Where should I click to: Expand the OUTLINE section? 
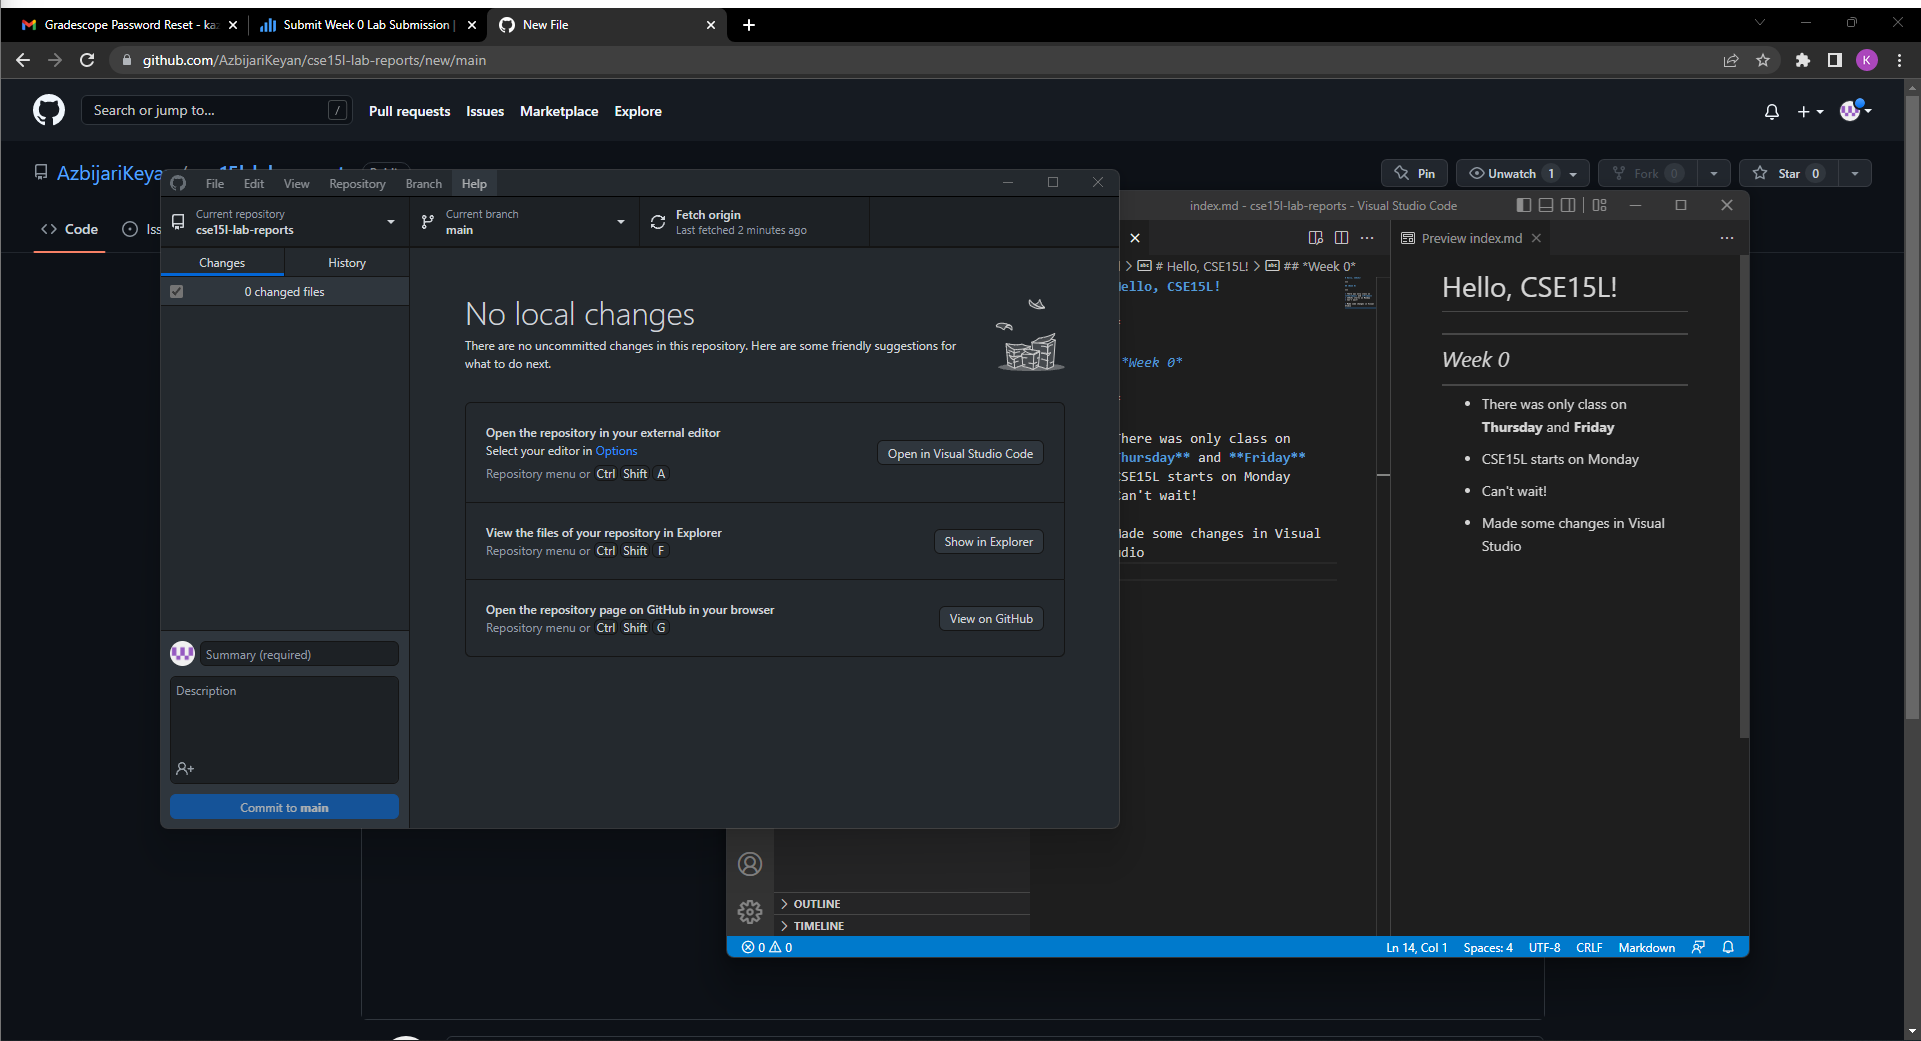coord(817,904)
